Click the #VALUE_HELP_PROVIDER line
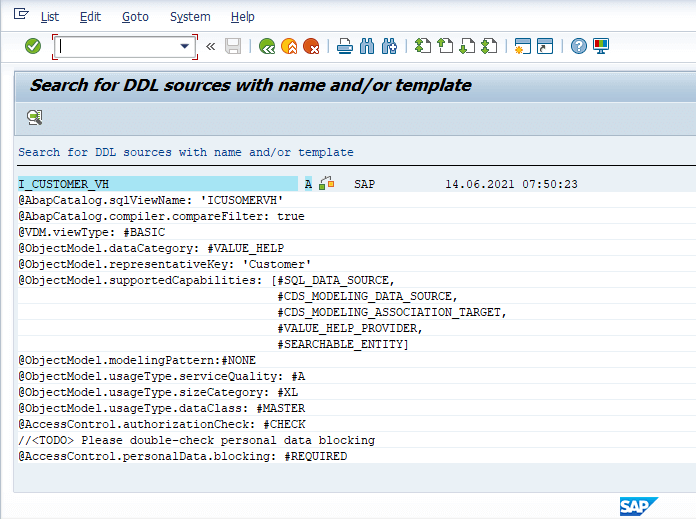This screenshot has width=696, height=519. click(350, 328)
